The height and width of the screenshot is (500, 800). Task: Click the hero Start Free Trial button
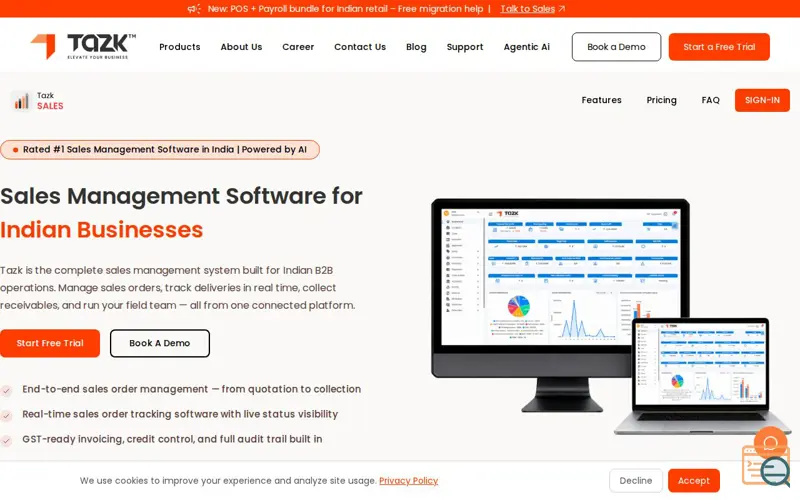[50, 343]
